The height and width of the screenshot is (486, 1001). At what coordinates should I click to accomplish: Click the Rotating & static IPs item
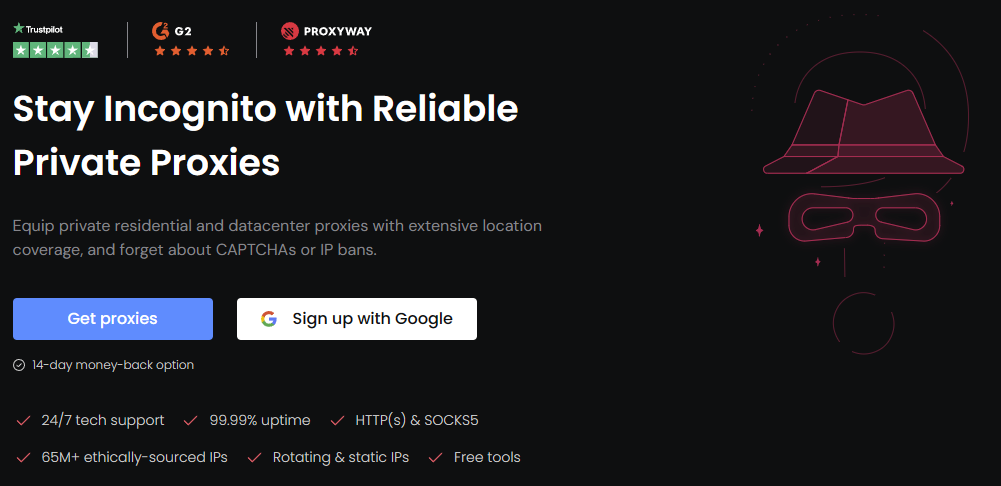[341, 457]
